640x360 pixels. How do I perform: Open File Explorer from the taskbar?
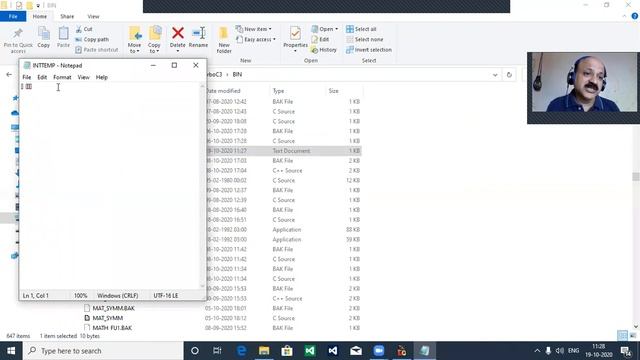coord(264,351)
